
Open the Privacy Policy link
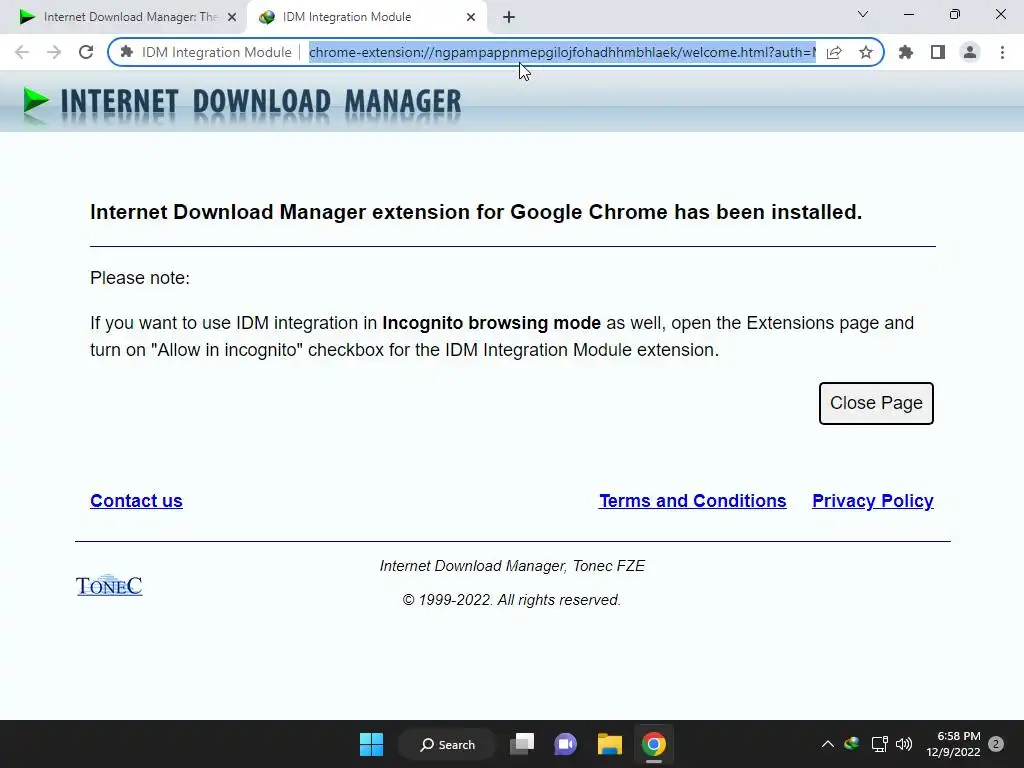tap(873, 501)
